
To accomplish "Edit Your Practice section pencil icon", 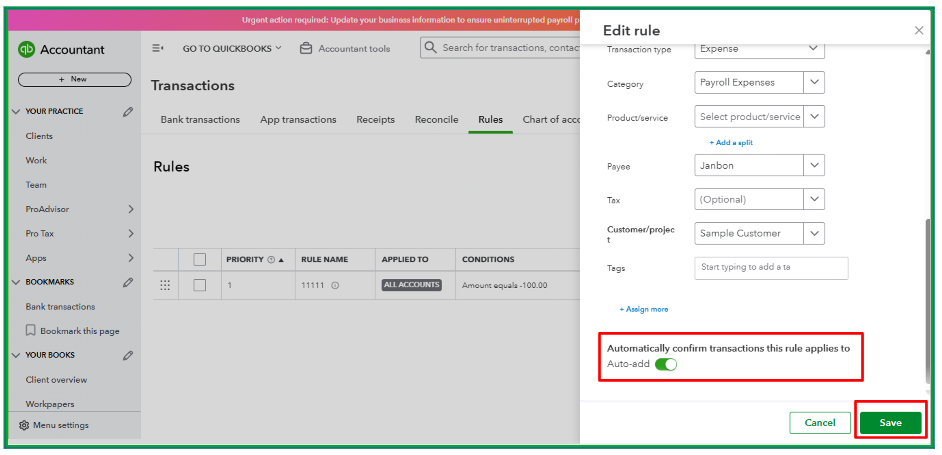I will (x=127, y=112).
